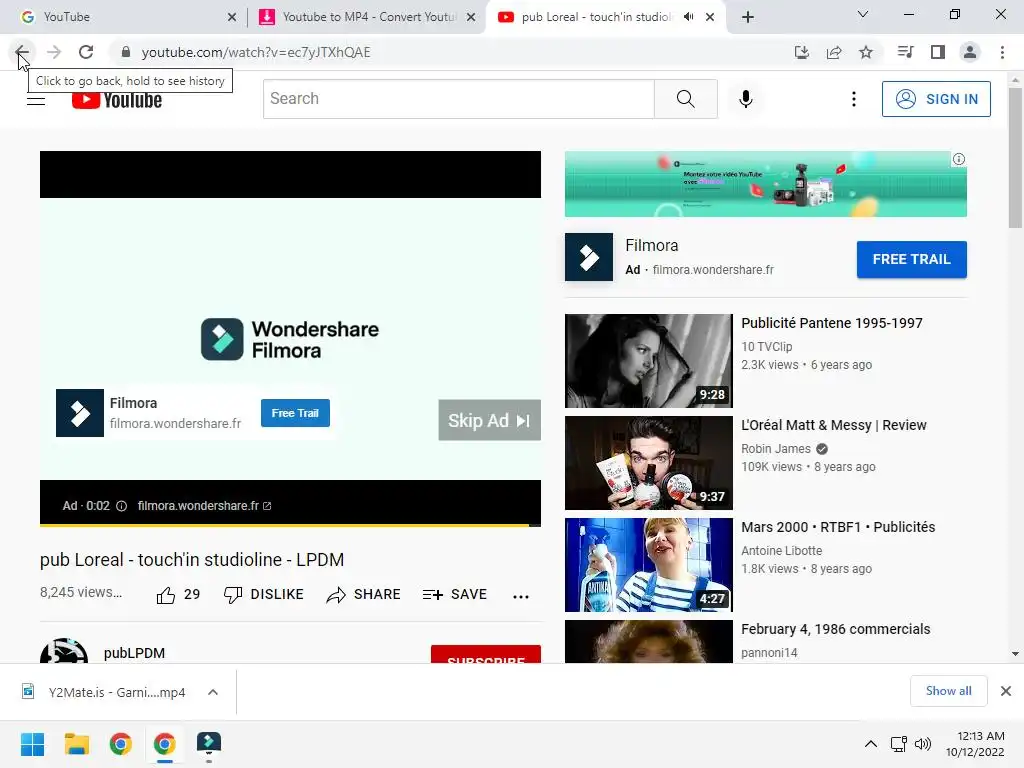Open February 4, 1986 commercials title
The height and width of the screenshot is (768, 1024).
tap(835, 629)
